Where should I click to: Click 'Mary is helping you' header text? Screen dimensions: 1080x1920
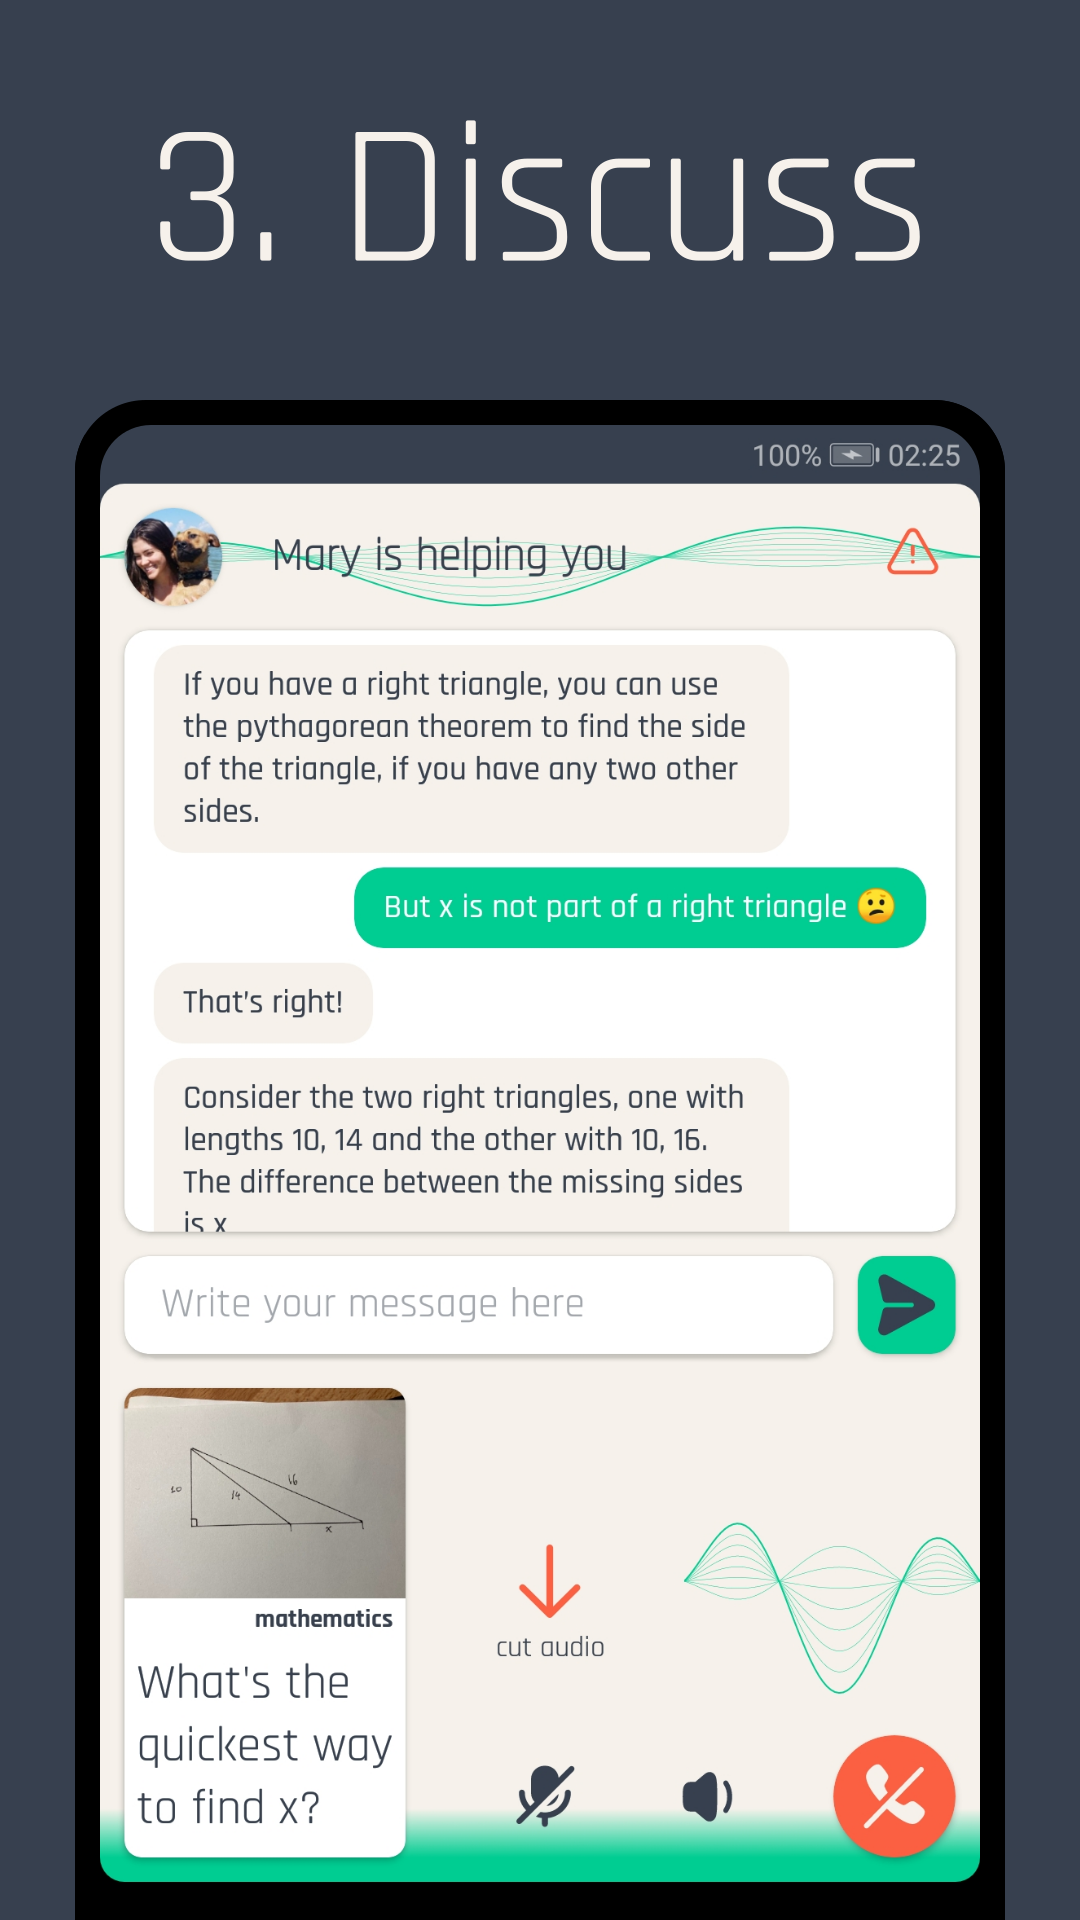450,554
